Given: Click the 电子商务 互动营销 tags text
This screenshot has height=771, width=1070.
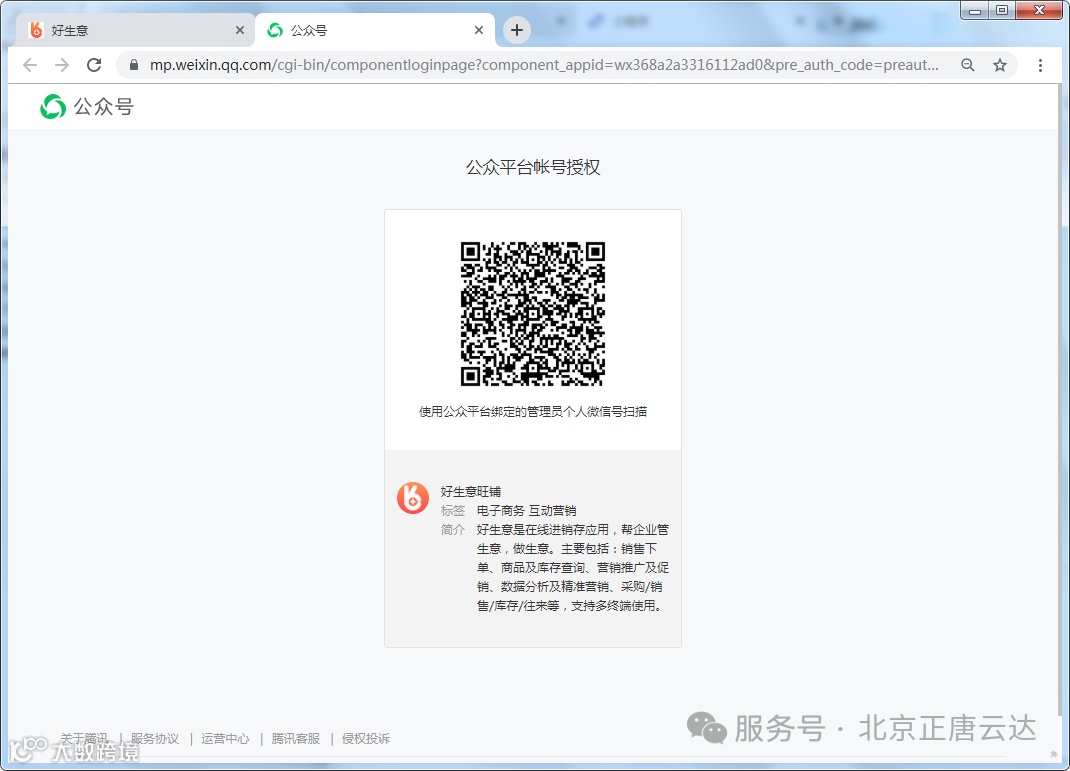Looking at the screenshot, I should 526,510.
